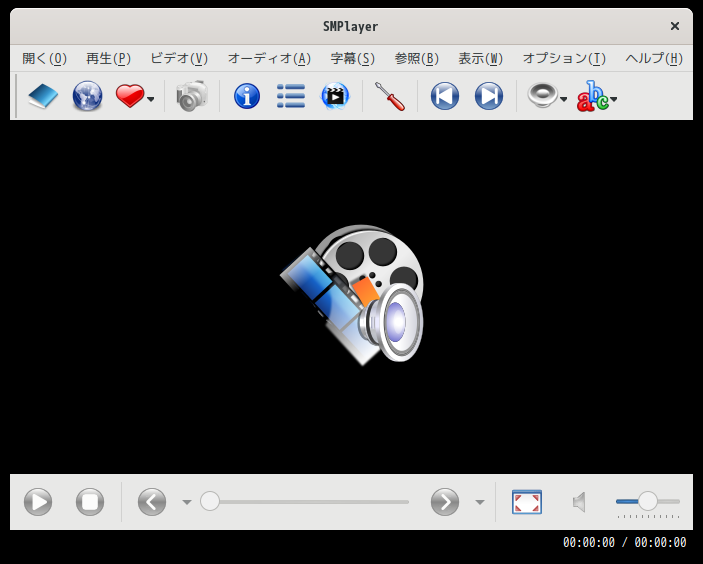
Task: Open forward options dropdown arrow
Action: 480,502
